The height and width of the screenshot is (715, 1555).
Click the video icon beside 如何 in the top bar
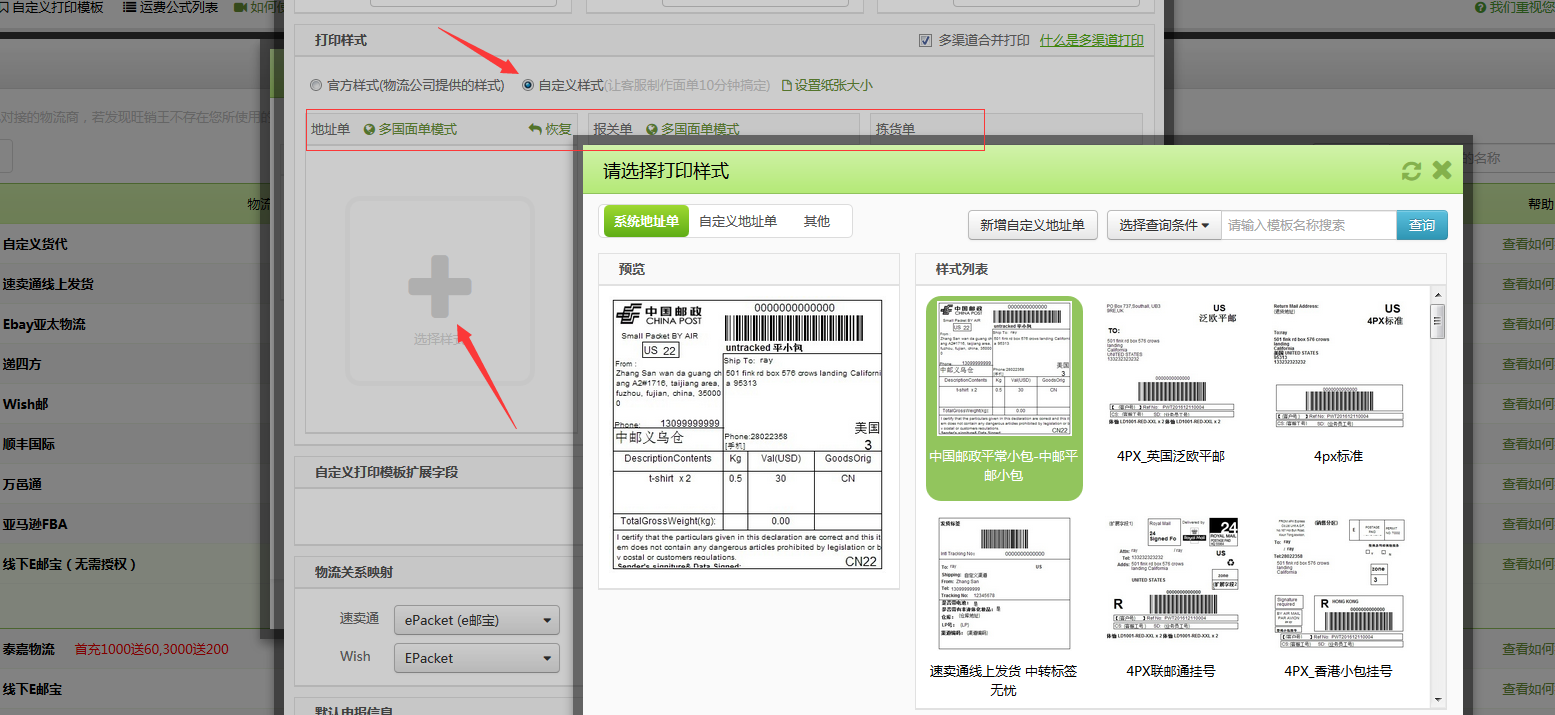[241, 7]
